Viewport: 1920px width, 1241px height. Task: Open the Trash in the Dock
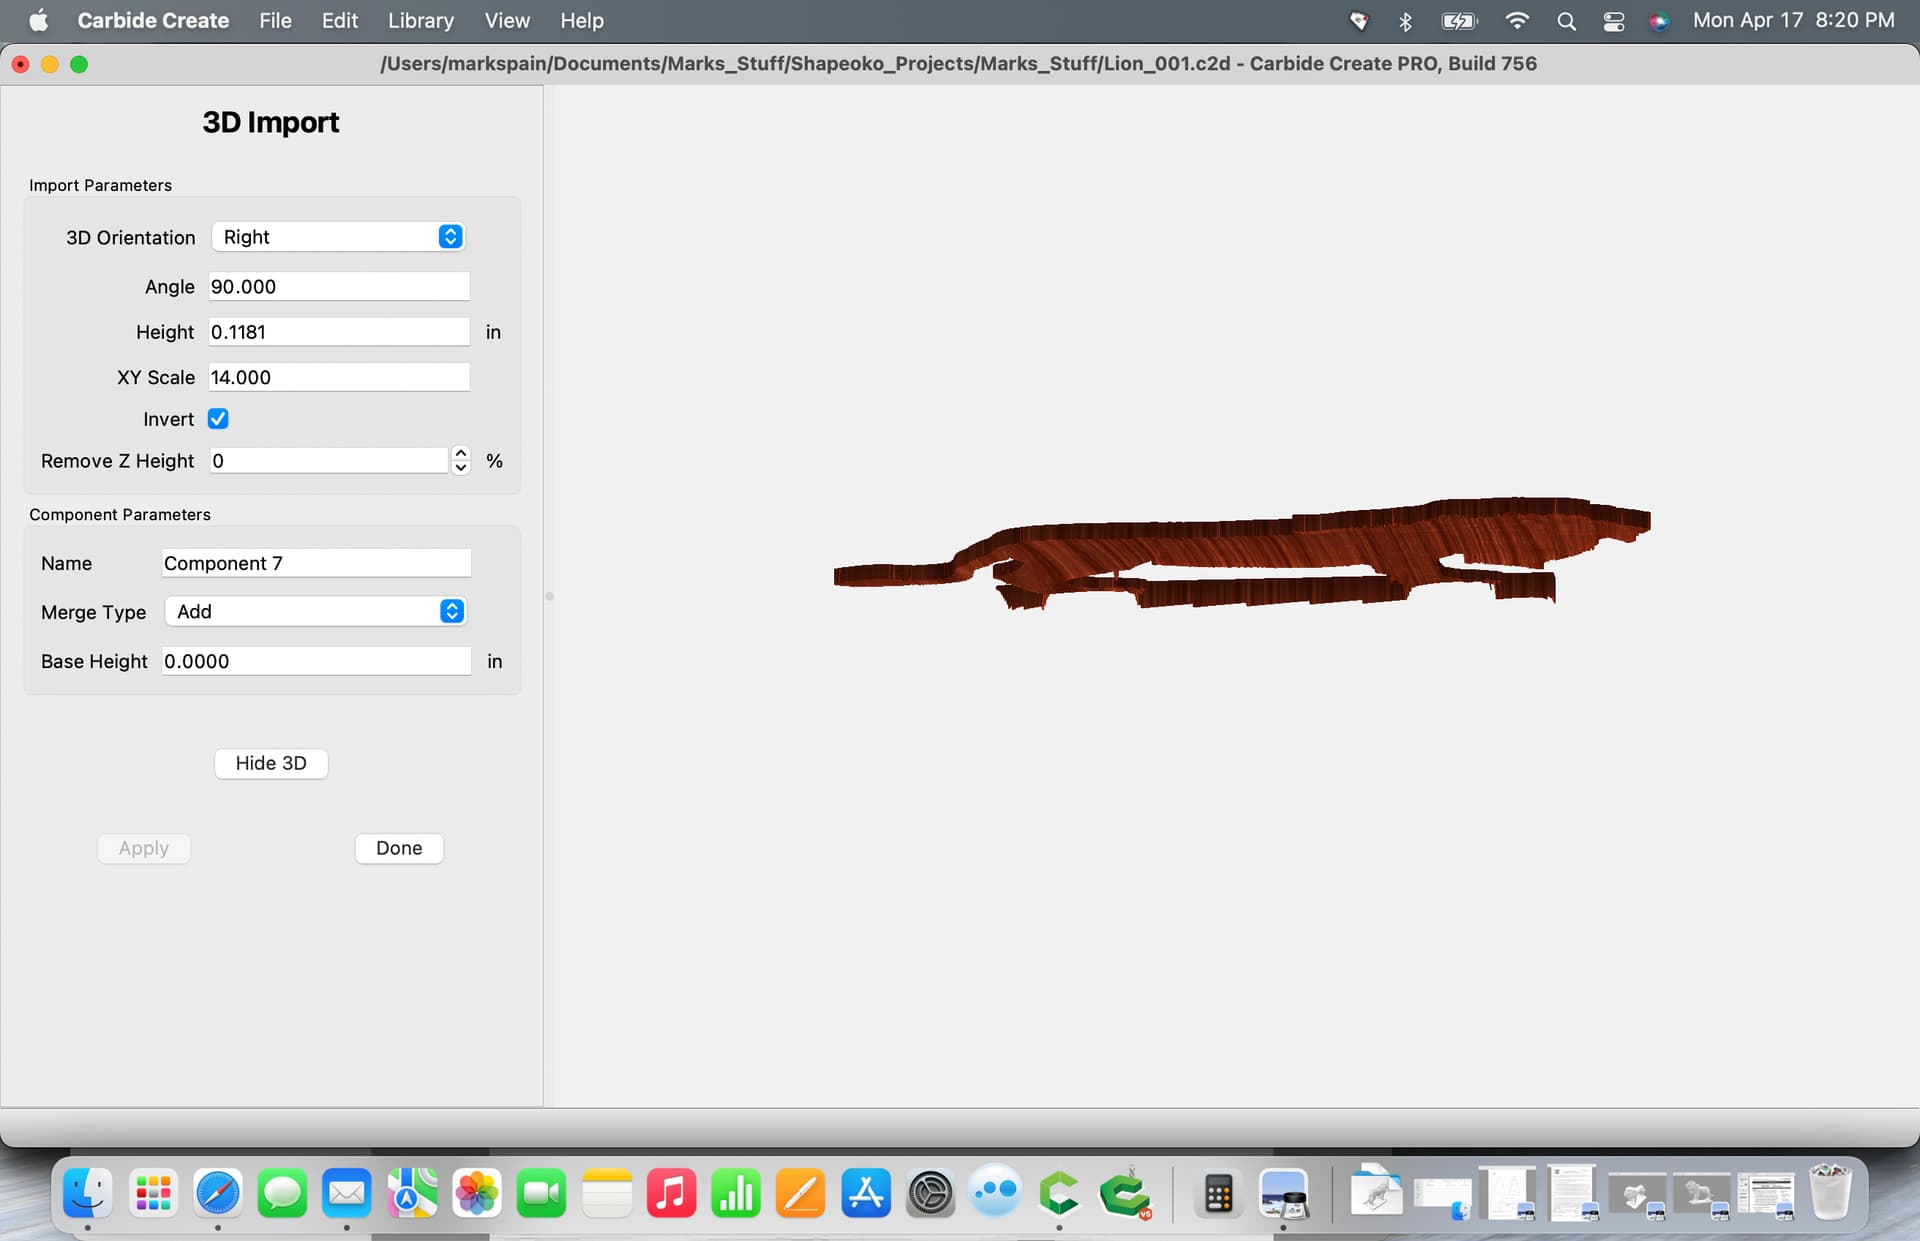coord(1831,1192)
